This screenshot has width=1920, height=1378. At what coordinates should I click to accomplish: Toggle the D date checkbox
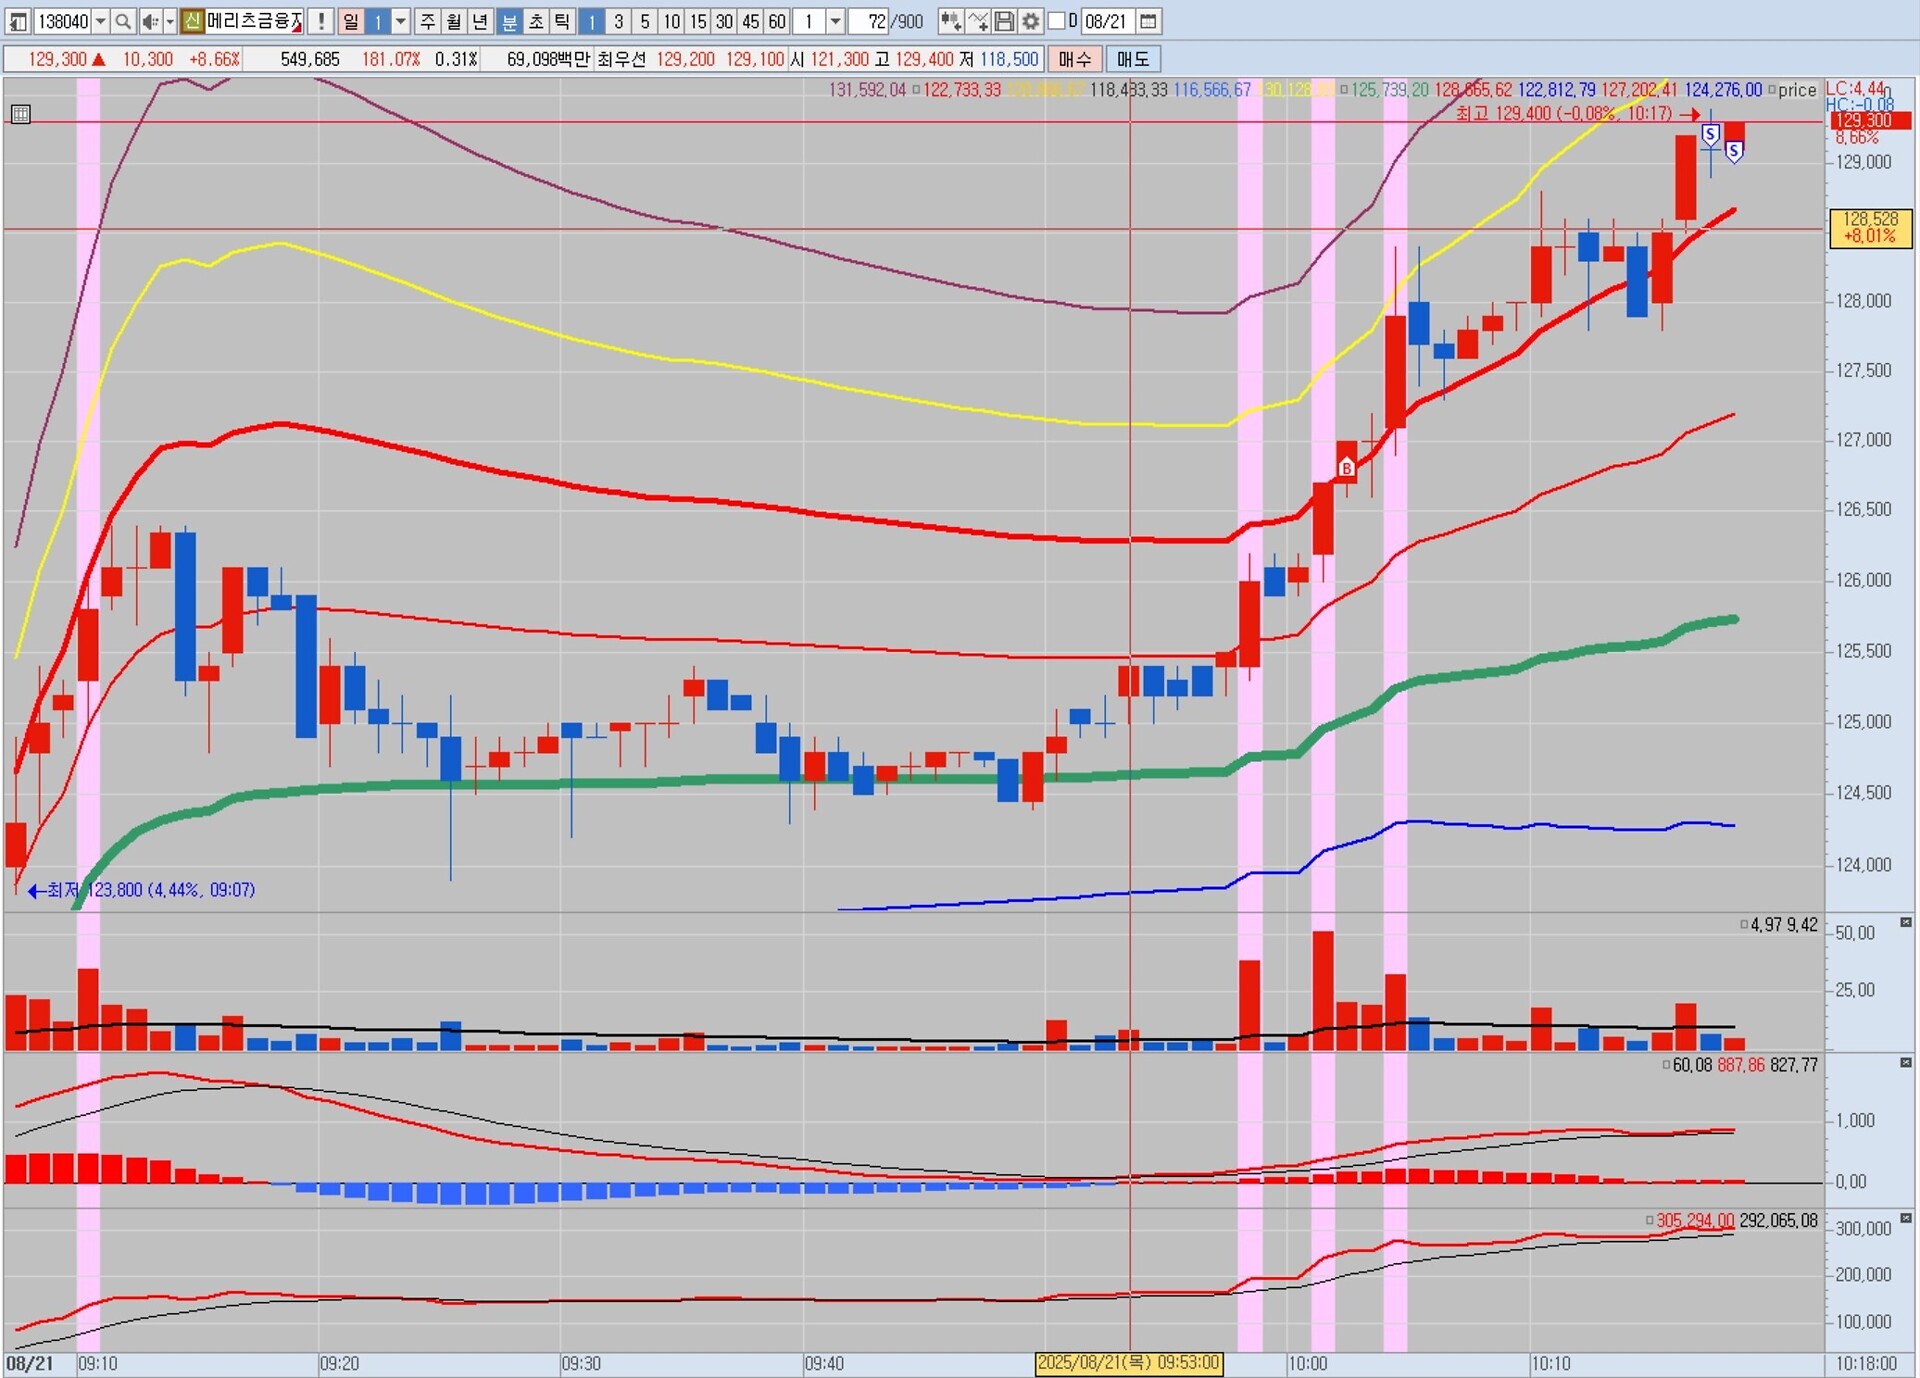point(1056,21)
